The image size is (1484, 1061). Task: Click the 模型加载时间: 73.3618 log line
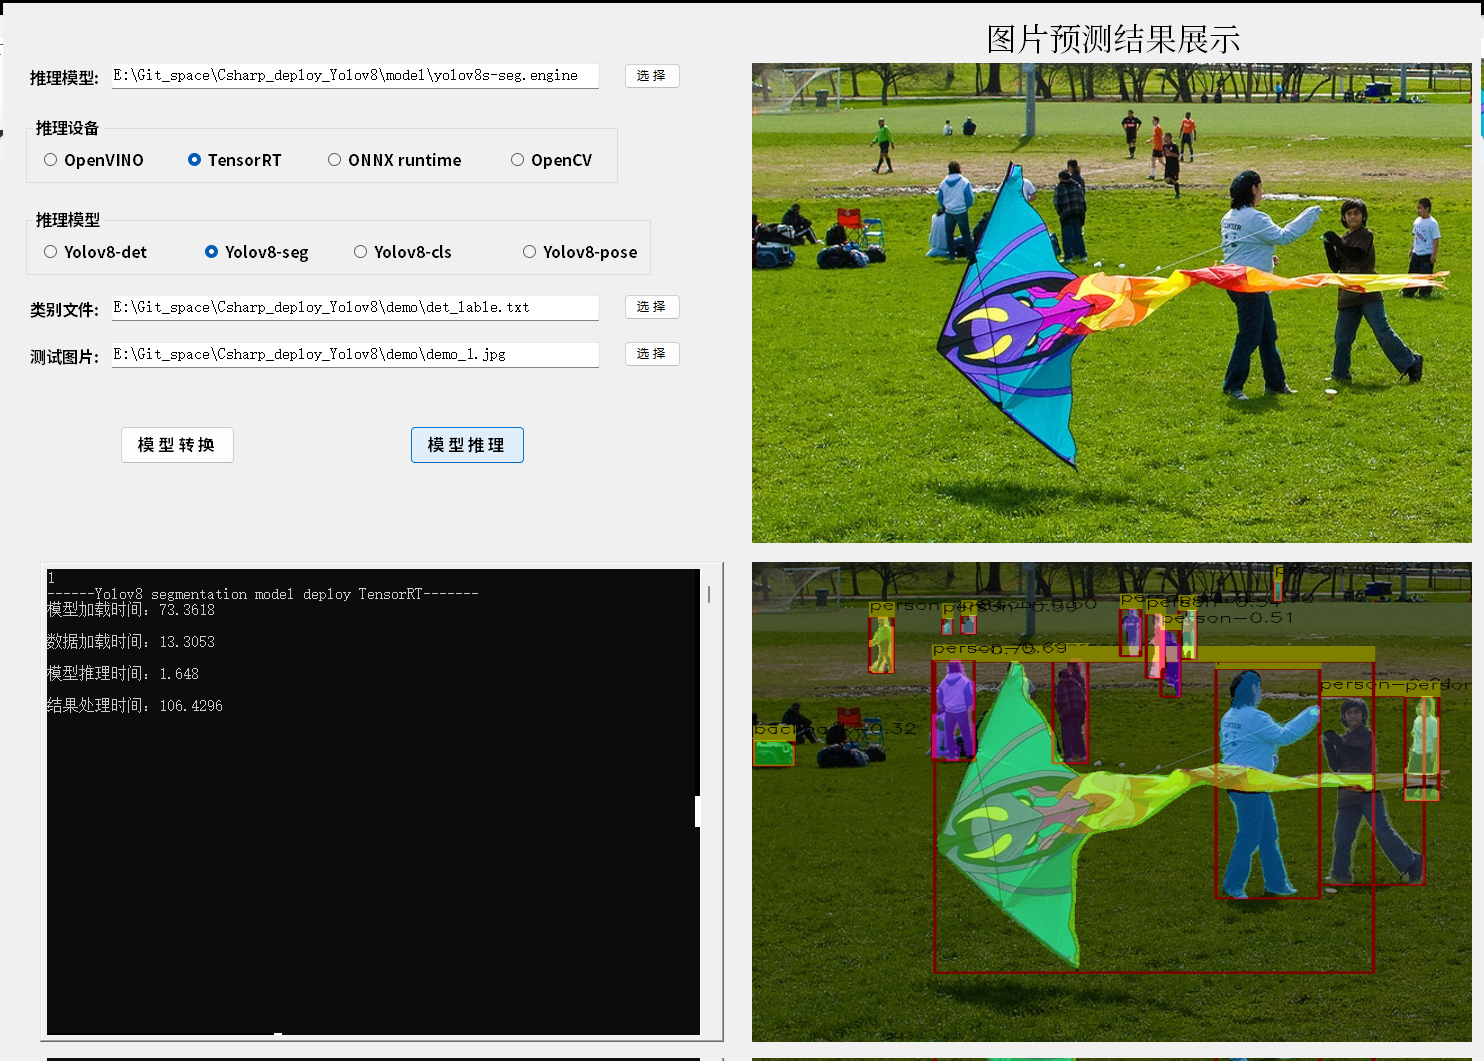click(131, 610)
